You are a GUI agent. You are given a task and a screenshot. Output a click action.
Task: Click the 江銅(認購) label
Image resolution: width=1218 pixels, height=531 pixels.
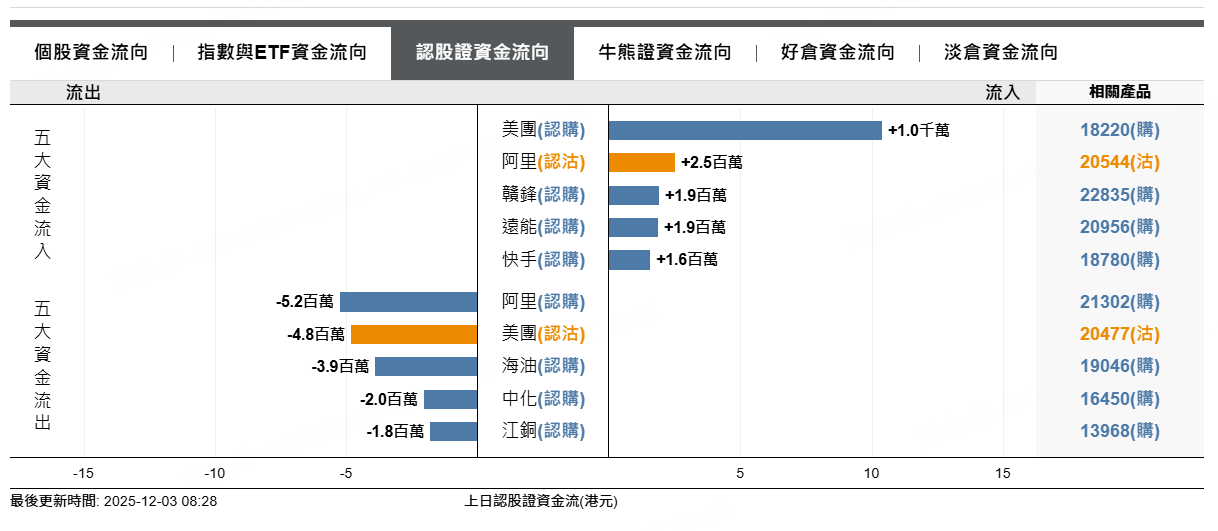pyautogui.click(x=543, y=431)
